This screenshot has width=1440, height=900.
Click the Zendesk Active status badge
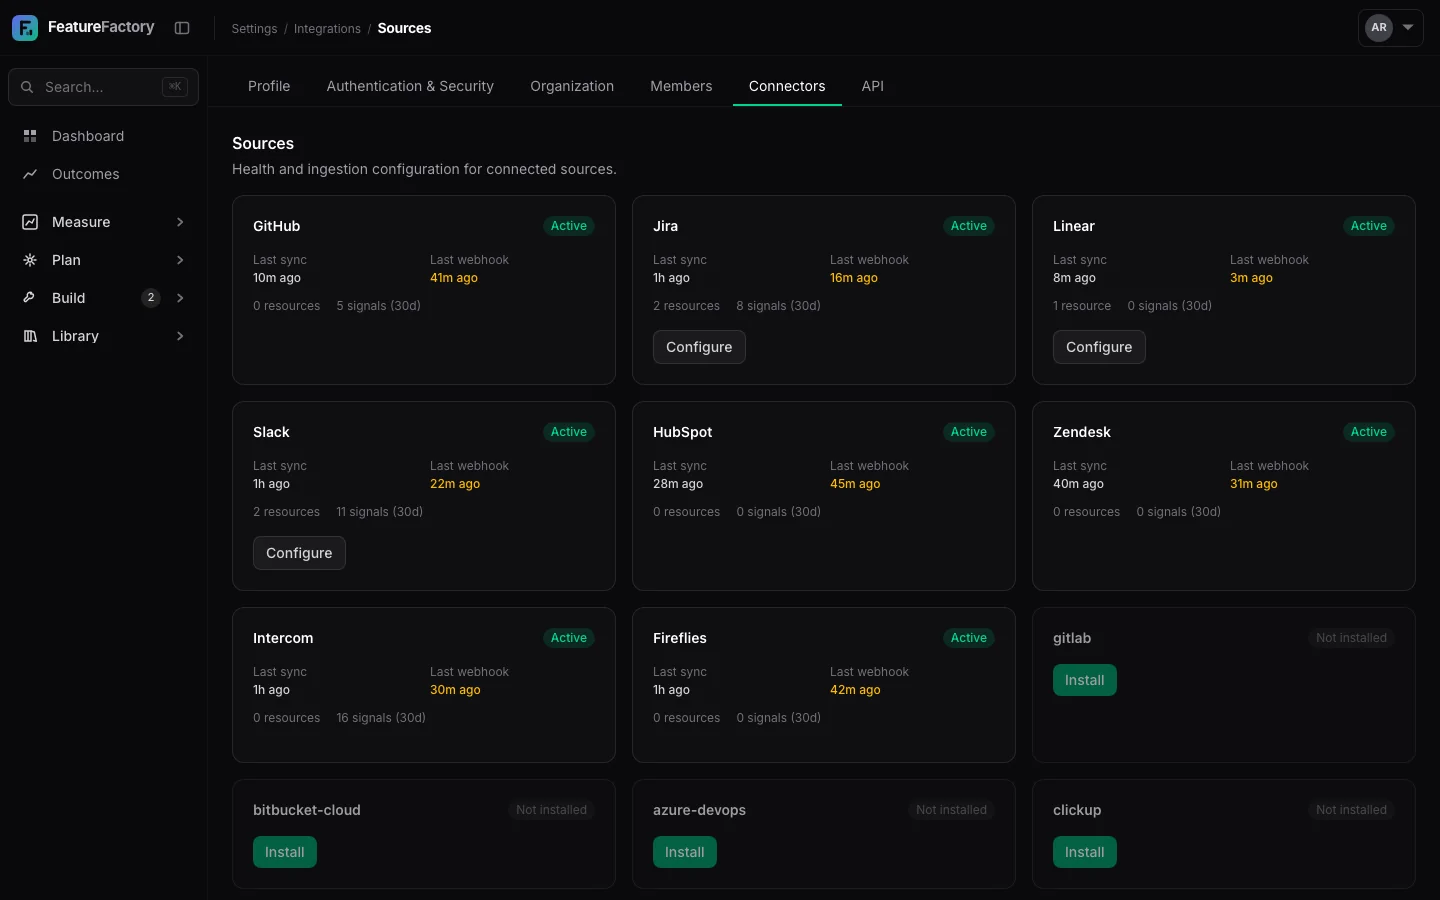[1369, 432]
